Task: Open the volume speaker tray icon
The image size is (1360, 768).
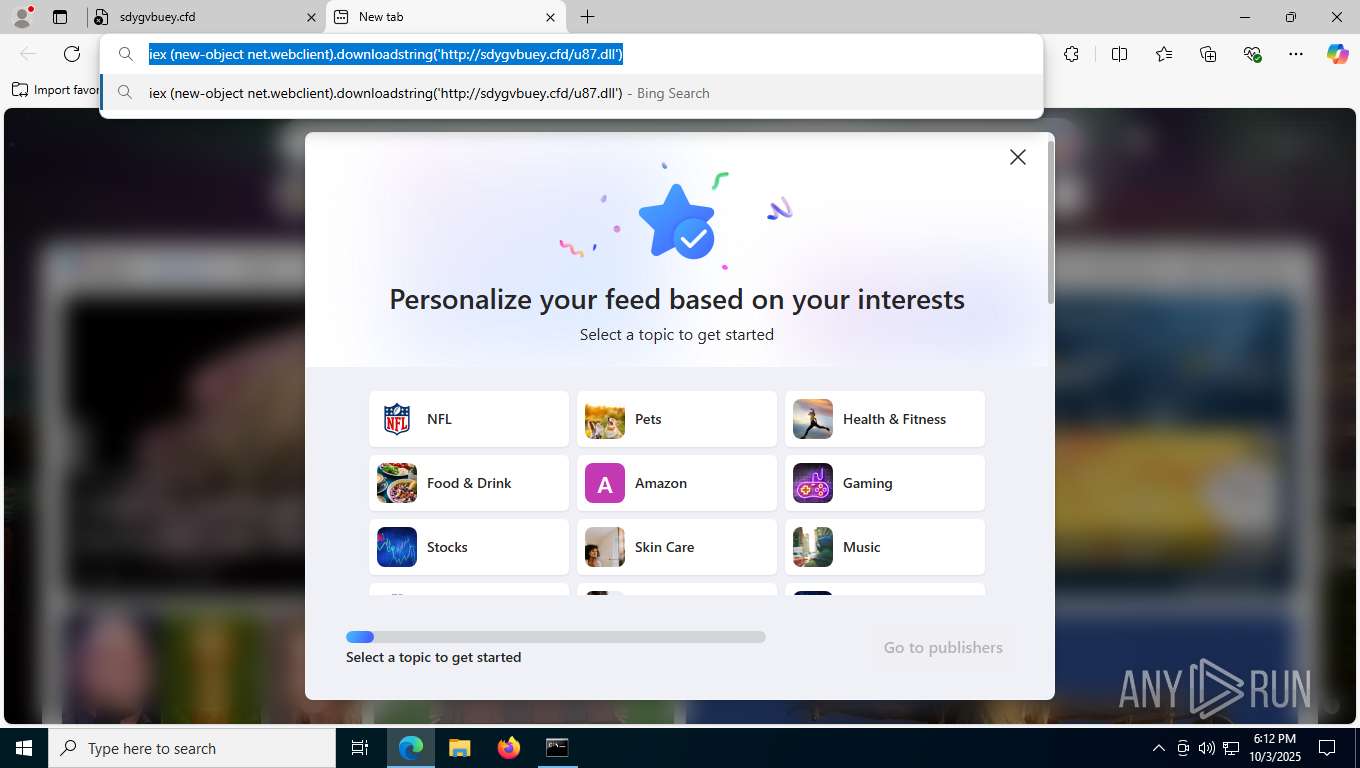Action: [x=1206, y=748]
